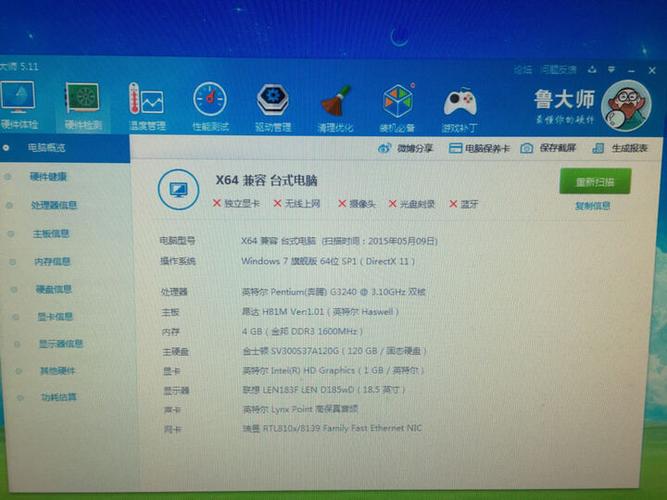The height and width of the screenshot is (500, 667).
Task: Click the 微博分享 weibo share icon
Action: (384, 148)
